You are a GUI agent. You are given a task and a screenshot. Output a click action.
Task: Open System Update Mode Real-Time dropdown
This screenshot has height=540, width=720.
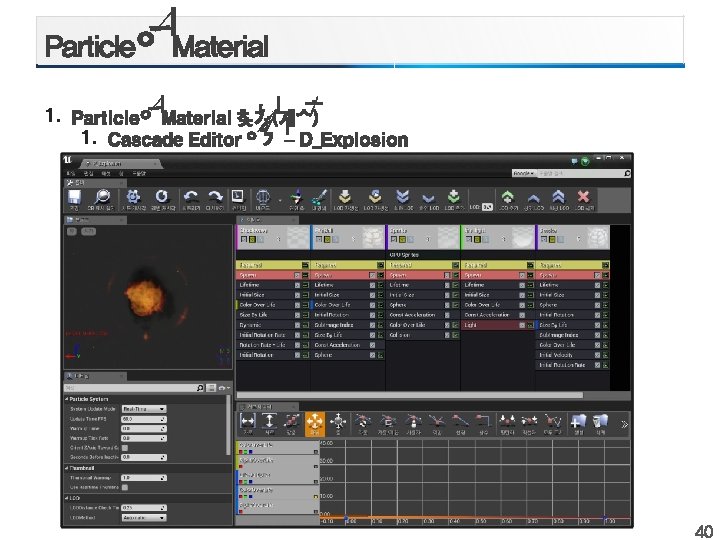point(144,409)
